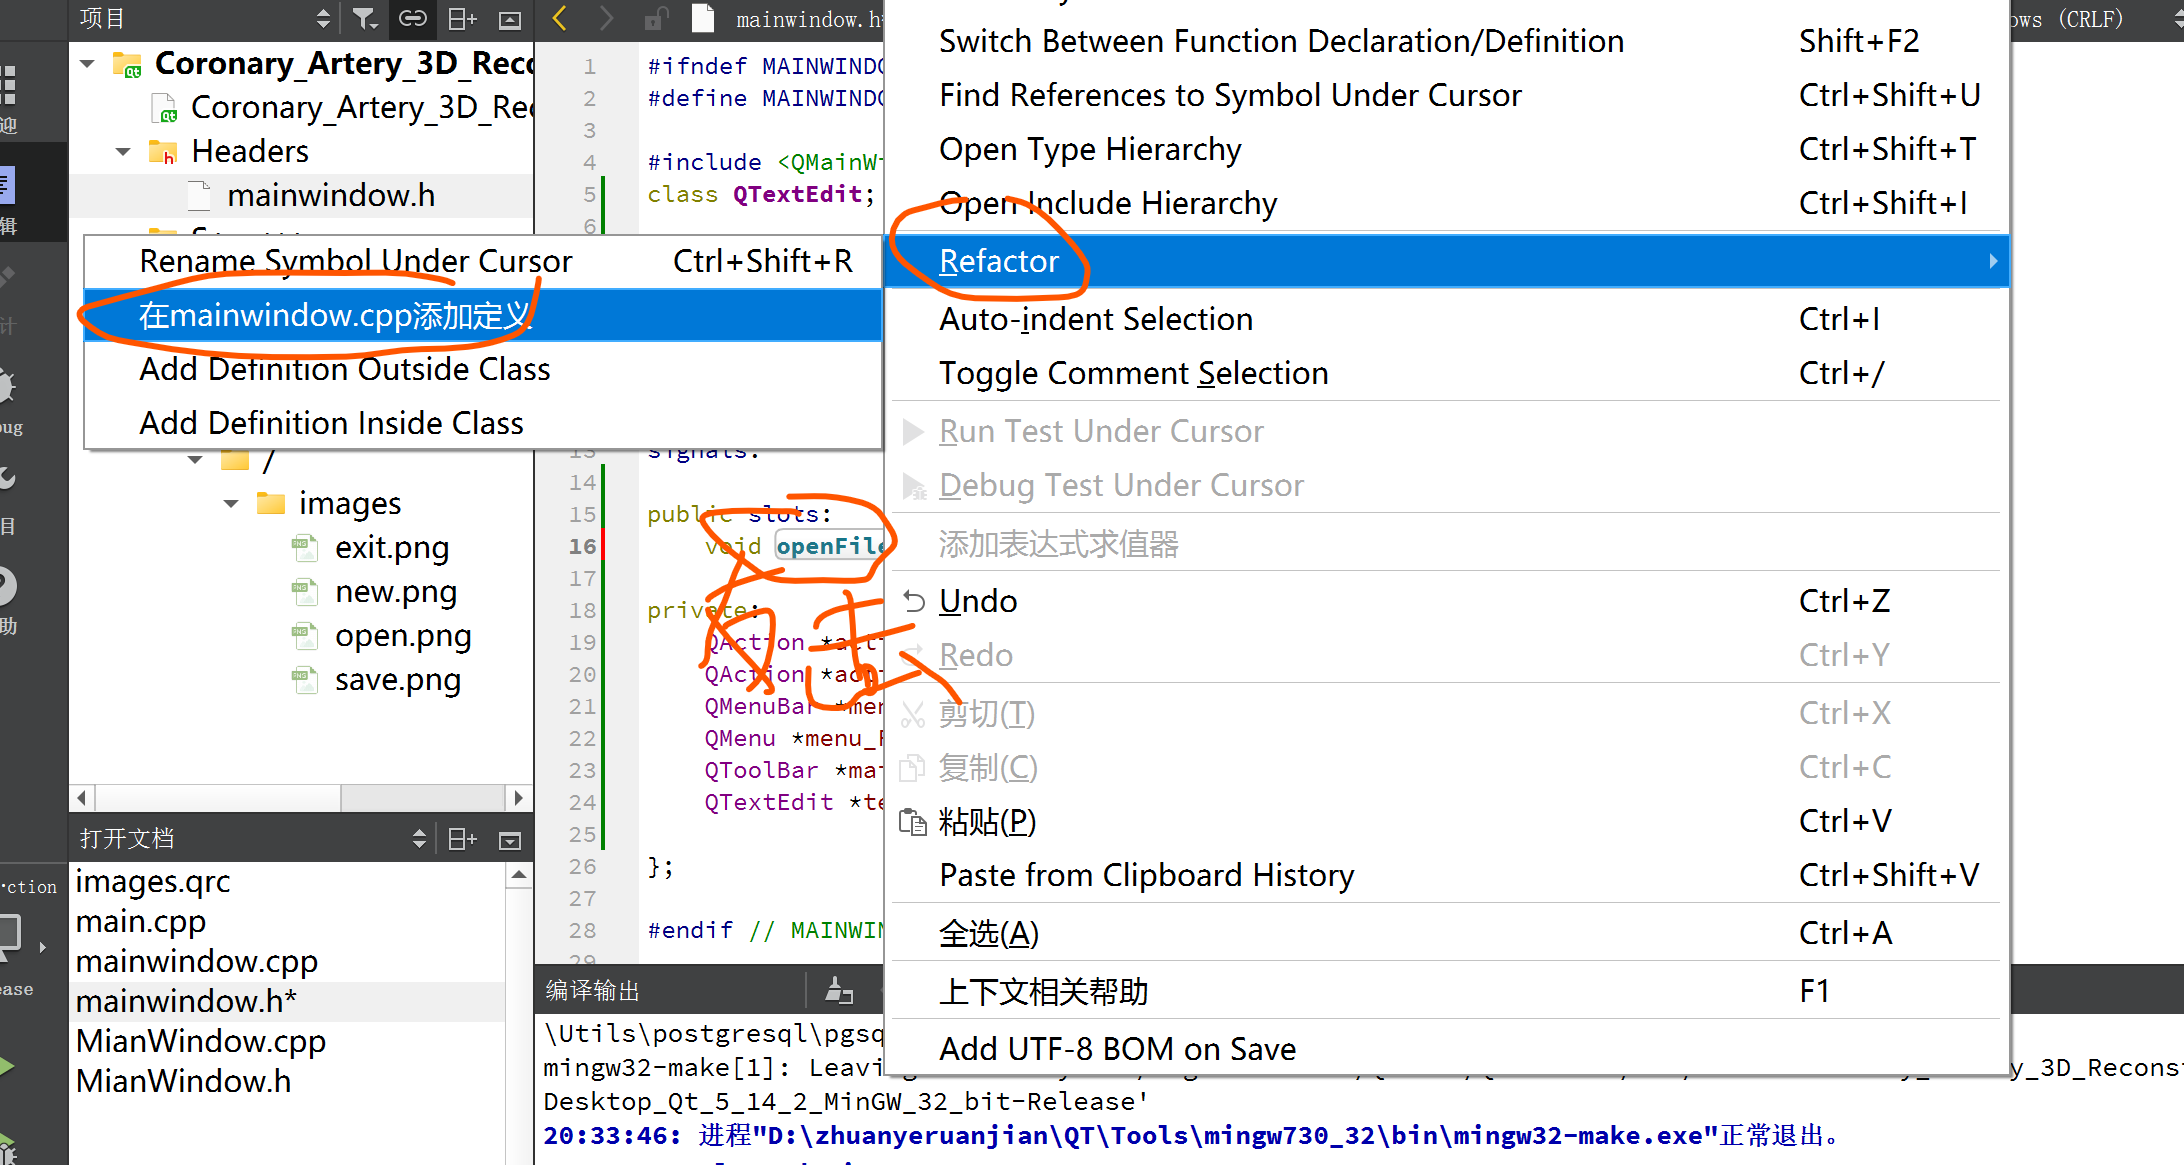2184x1165 pixels.
Task: Click the green Run button in the sidebar
Action: pos(7,1066)
